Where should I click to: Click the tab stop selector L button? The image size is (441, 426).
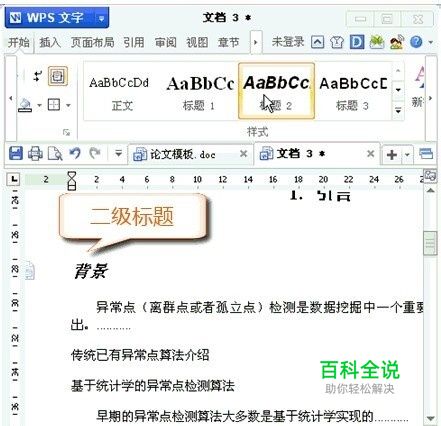(14, 179)
